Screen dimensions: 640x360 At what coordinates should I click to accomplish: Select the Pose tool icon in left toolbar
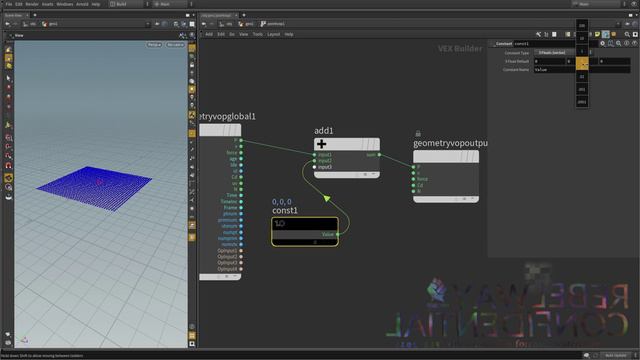click(8, 125)
